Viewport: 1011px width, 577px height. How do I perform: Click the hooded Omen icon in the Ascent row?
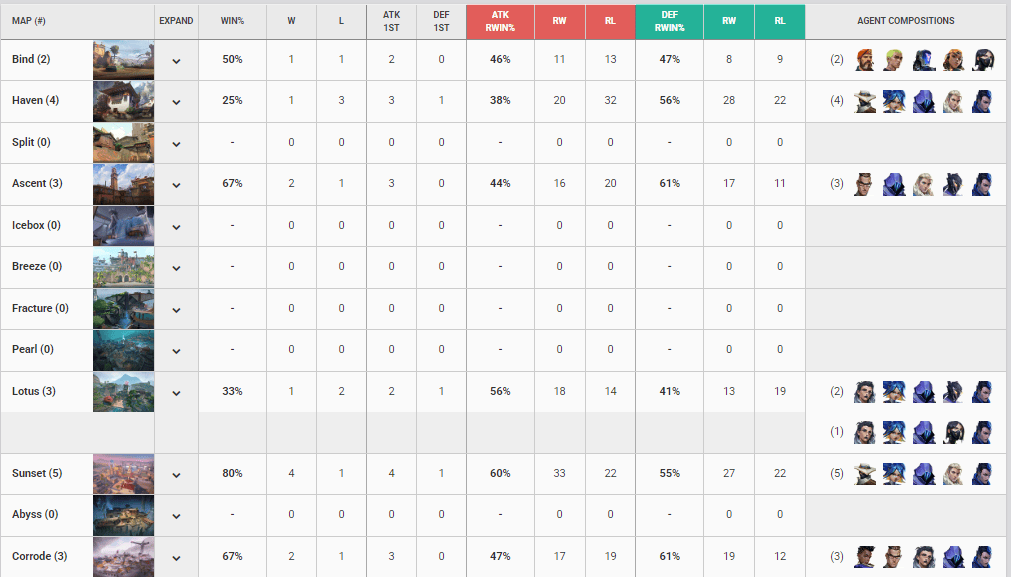point(894,184)
